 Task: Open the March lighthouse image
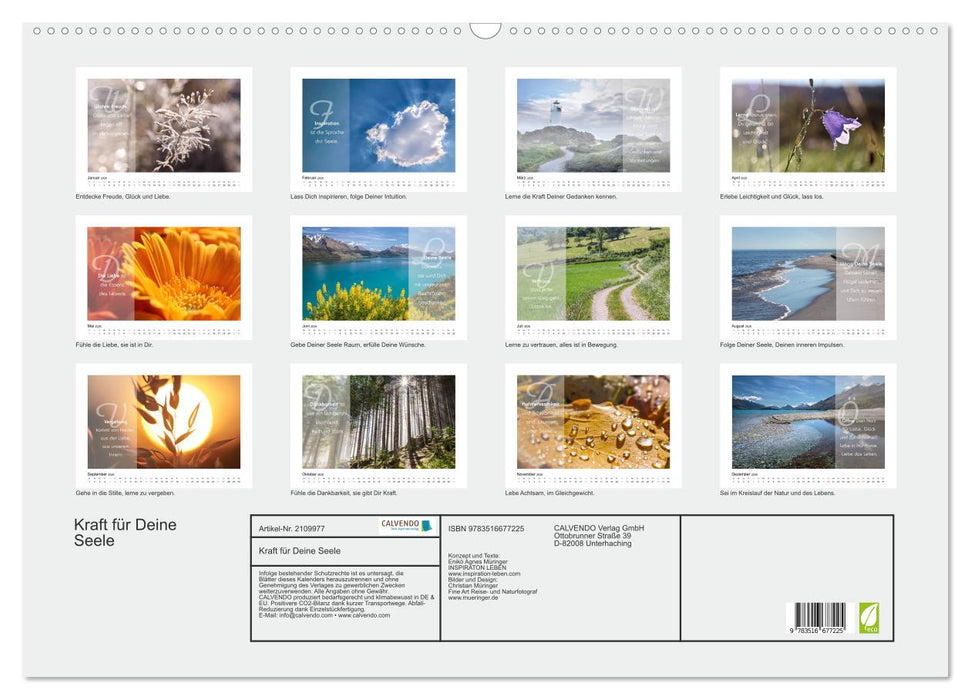coord(593,126)
